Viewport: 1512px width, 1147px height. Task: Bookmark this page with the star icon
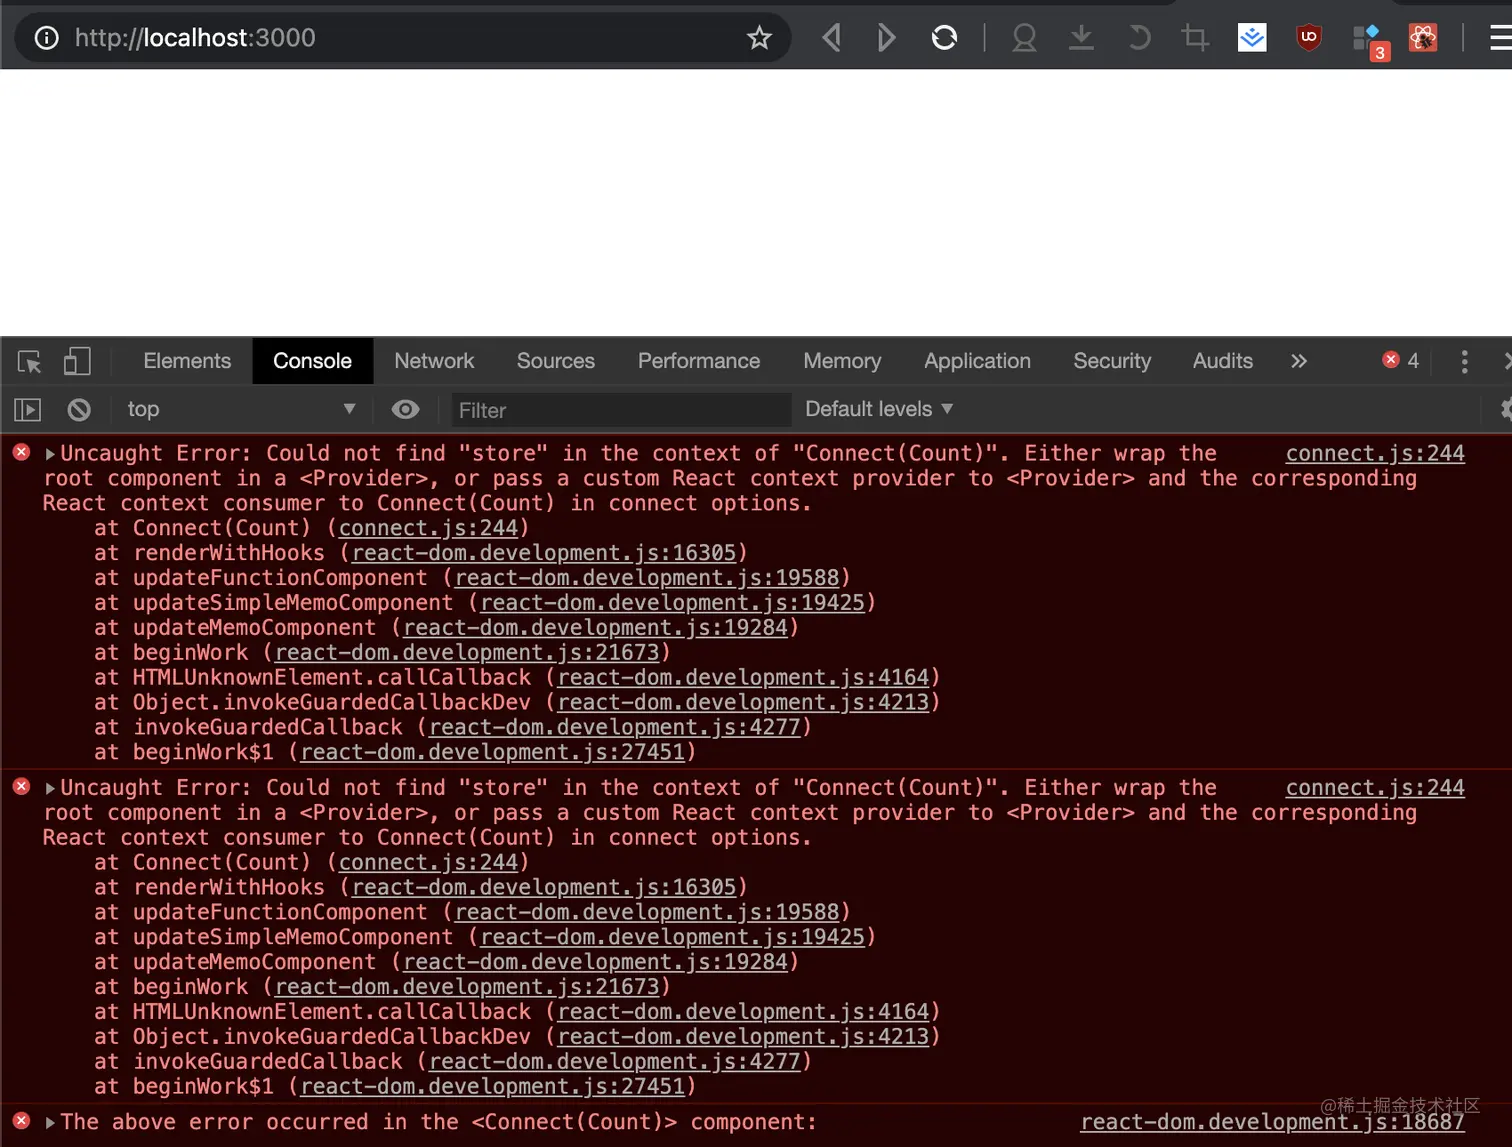coord(759,38)
